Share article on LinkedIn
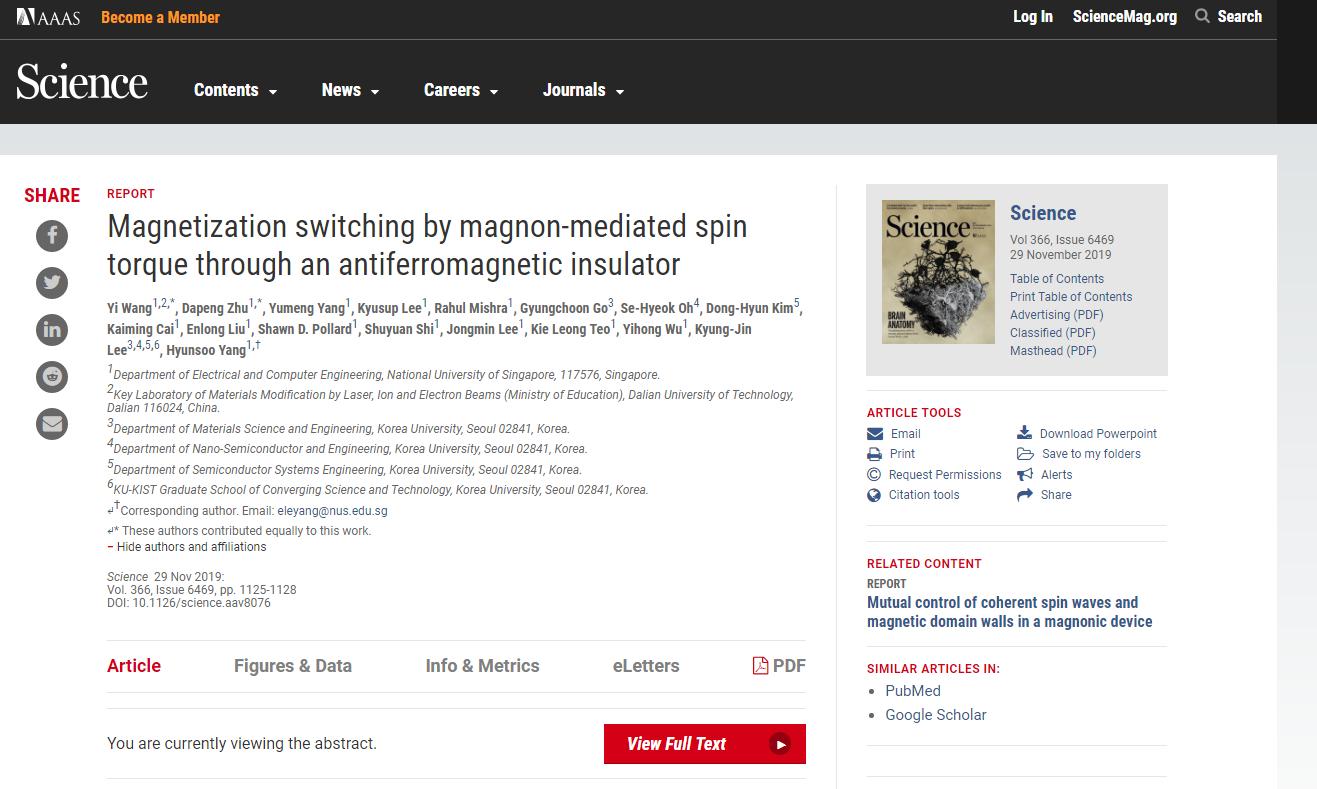This screenshot has height=789, width=1317. pos(52,329)
